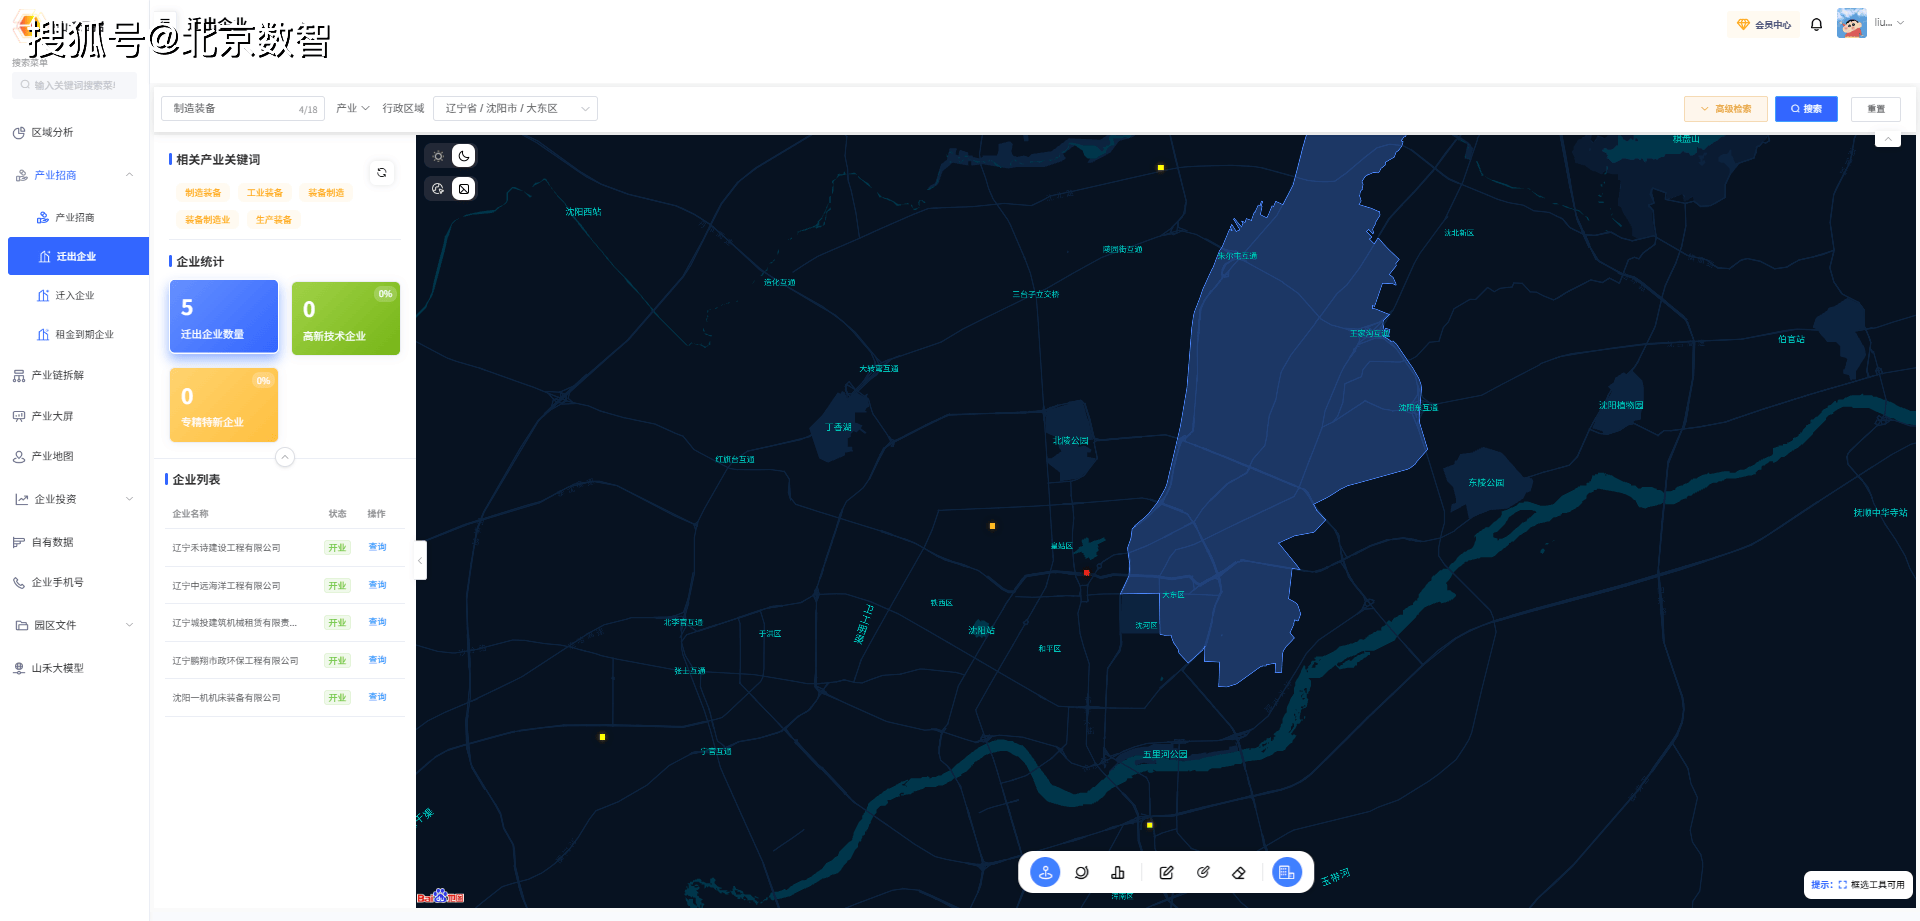
Task: Switch map to light mode sun icon
Action: tap(438, 156)
